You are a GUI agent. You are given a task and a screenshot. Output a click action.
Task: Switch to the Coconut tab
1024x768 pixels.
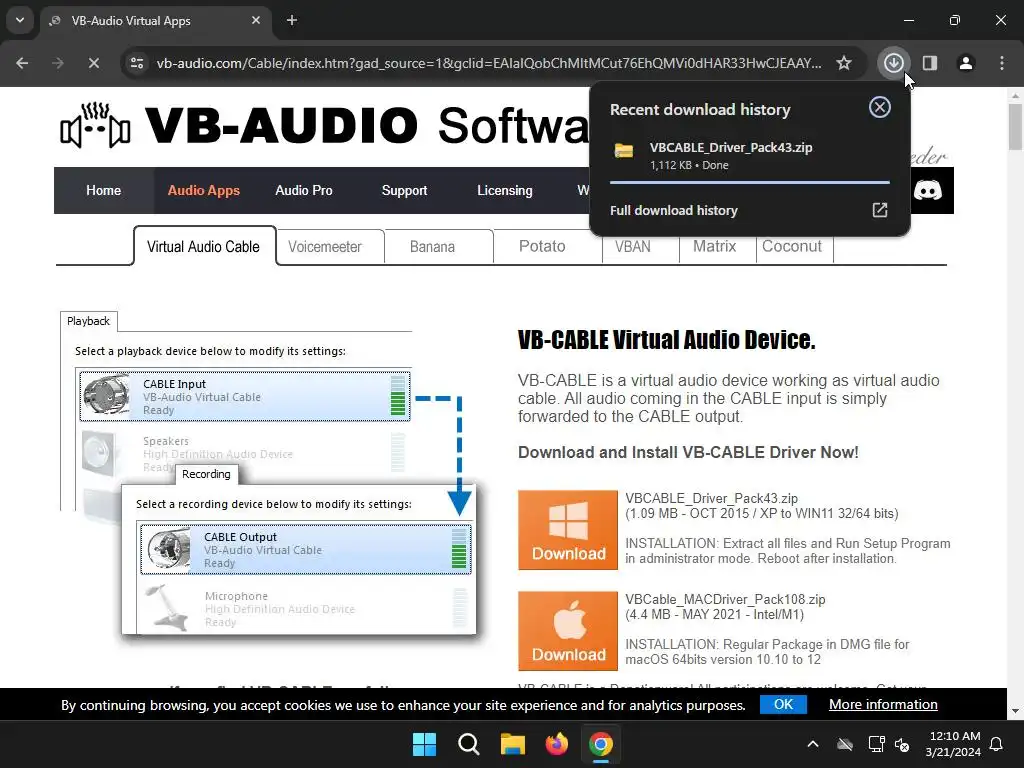pyautogui.click(x=792, y=246)
